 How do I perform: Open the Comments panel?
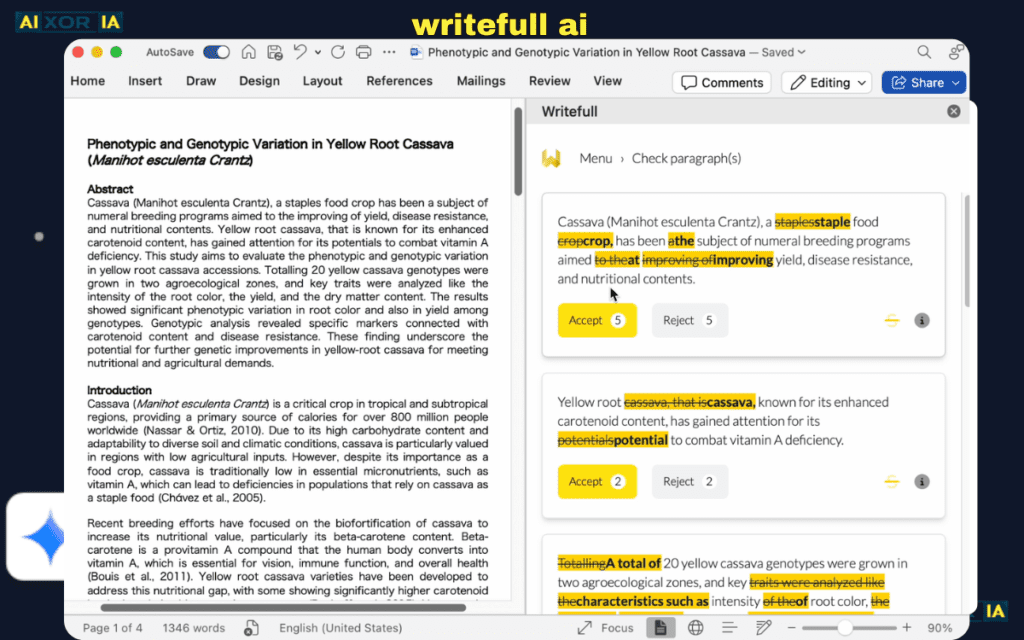point(721,81)
